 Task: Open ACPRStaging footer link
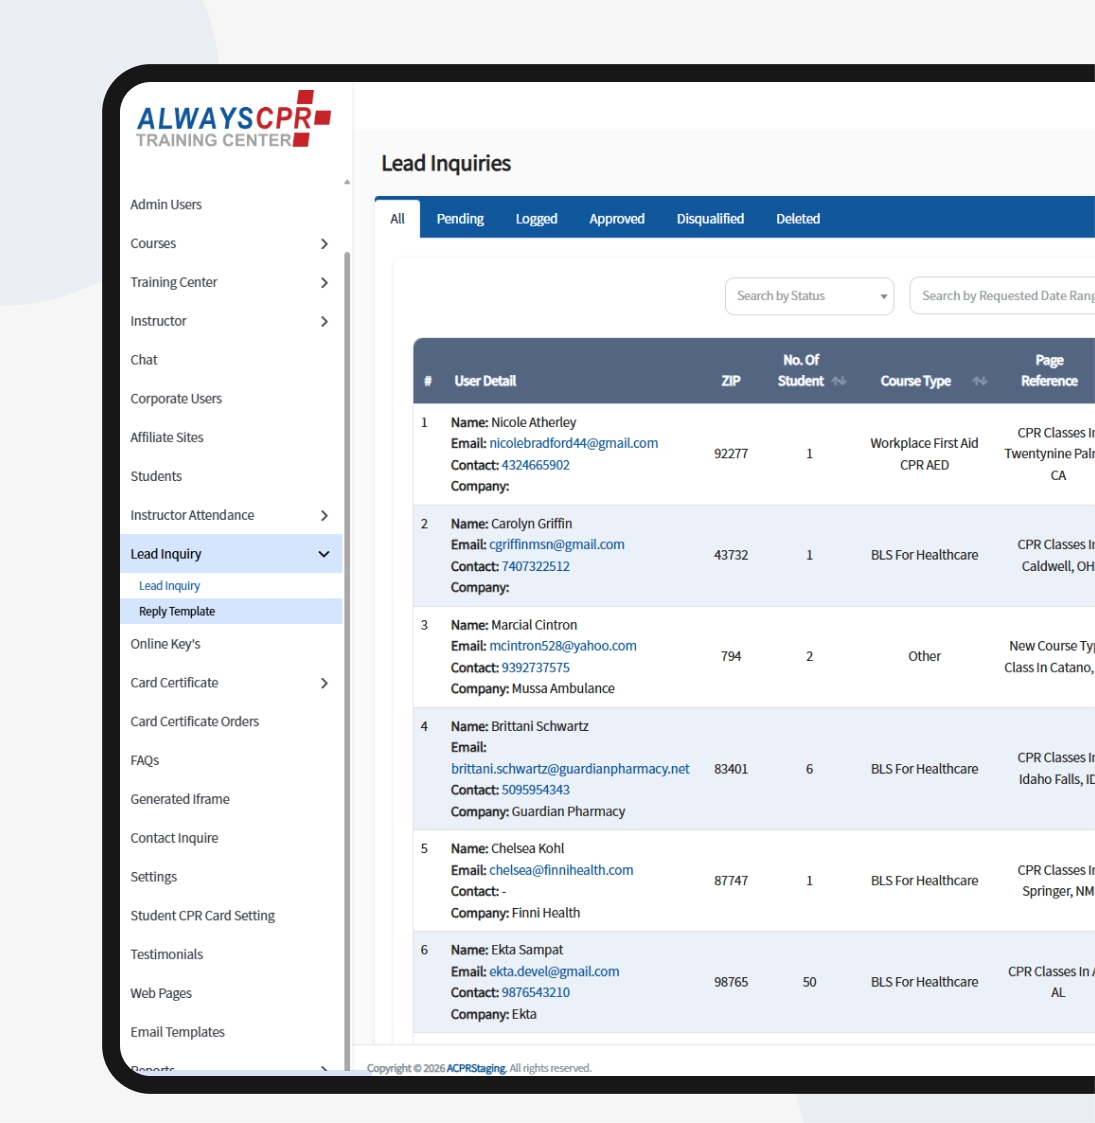point(476,1068)
